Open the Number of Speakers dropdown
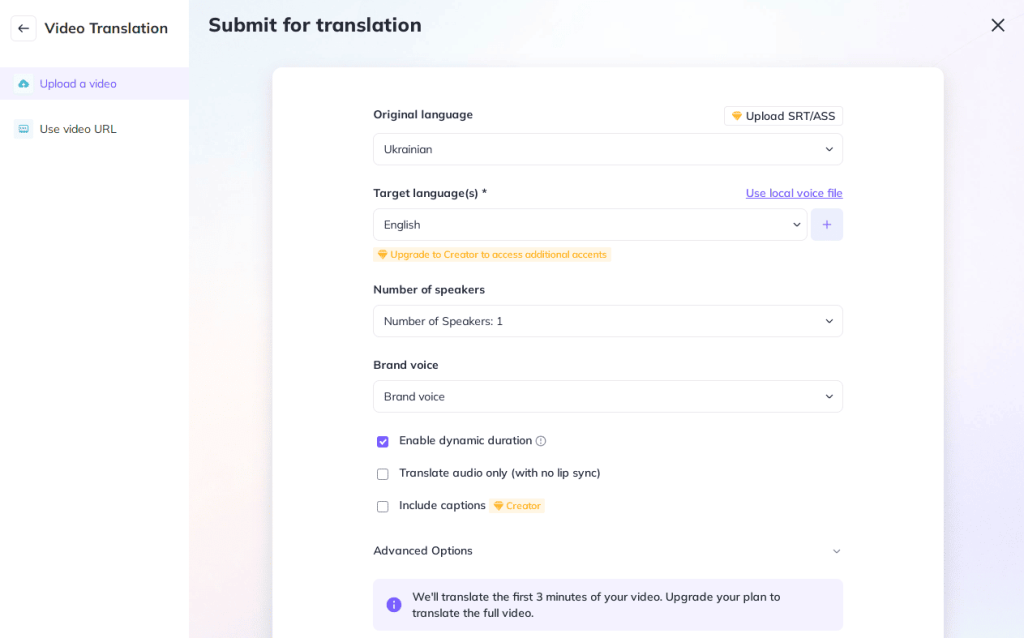The width and height of the screenshot is (1024, 638). [607, 321]
